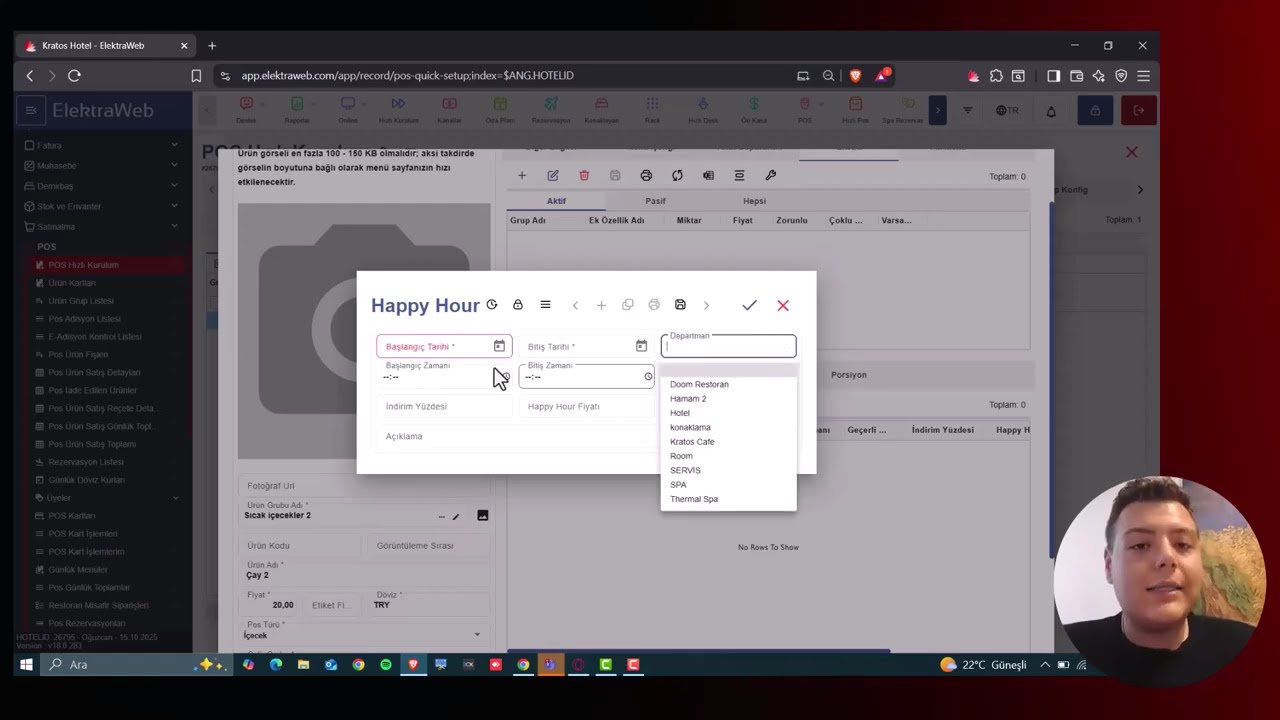Close POS Hızlı Kurulum panel with red X

(x=1131, y=152)
